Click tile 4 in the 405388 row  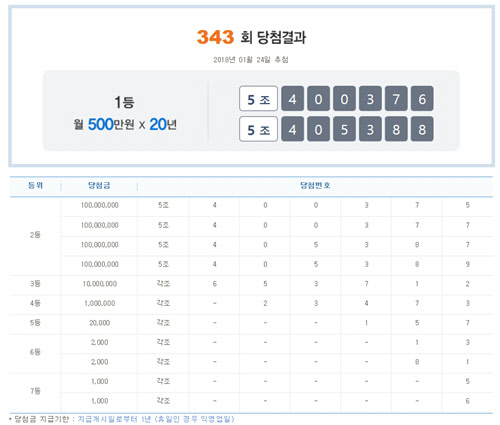[x=293, y=129]
